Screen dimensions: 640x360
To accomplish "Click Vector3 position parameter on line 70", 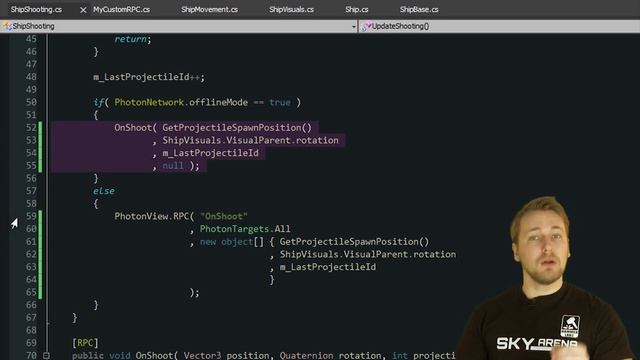I will click(x=226, y=355).
